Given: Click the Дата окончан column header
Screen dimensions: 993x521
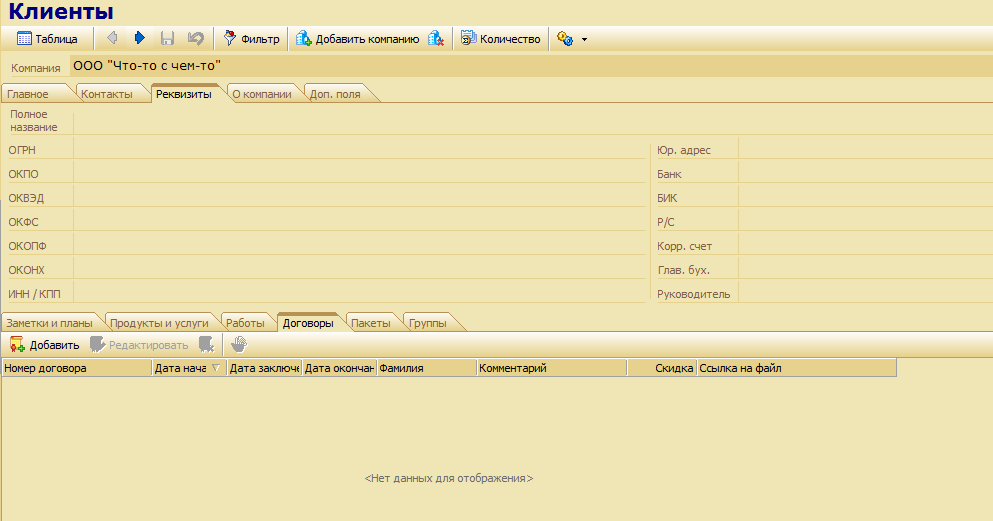Looking at the screenshot, I should click(339, 368).
